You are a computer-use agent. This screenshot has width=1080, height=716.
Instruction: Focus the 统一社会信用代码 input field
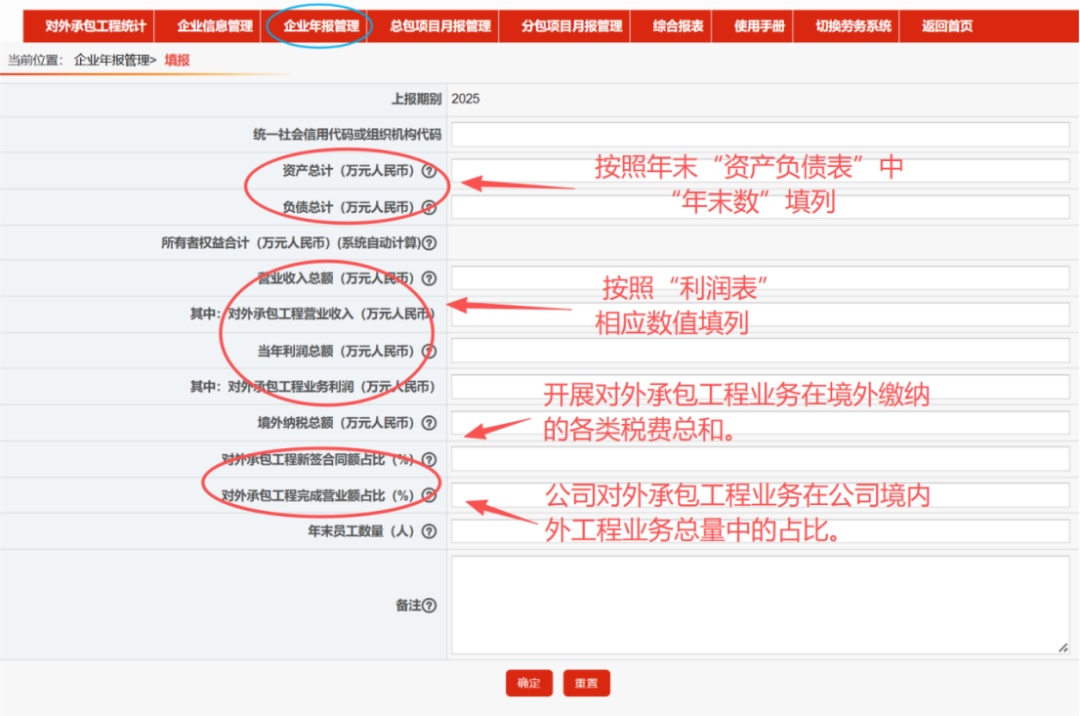[x=760, y=135]
